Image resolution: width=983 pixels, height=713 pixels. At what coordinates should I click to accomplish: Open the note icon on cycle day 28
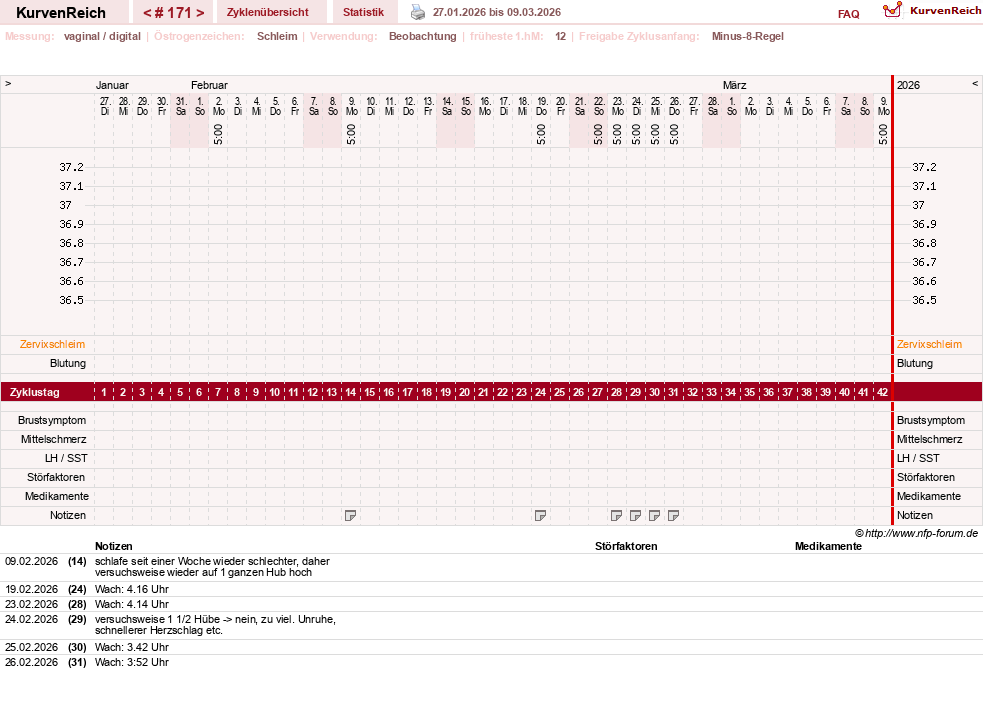(x=616, y=515)
